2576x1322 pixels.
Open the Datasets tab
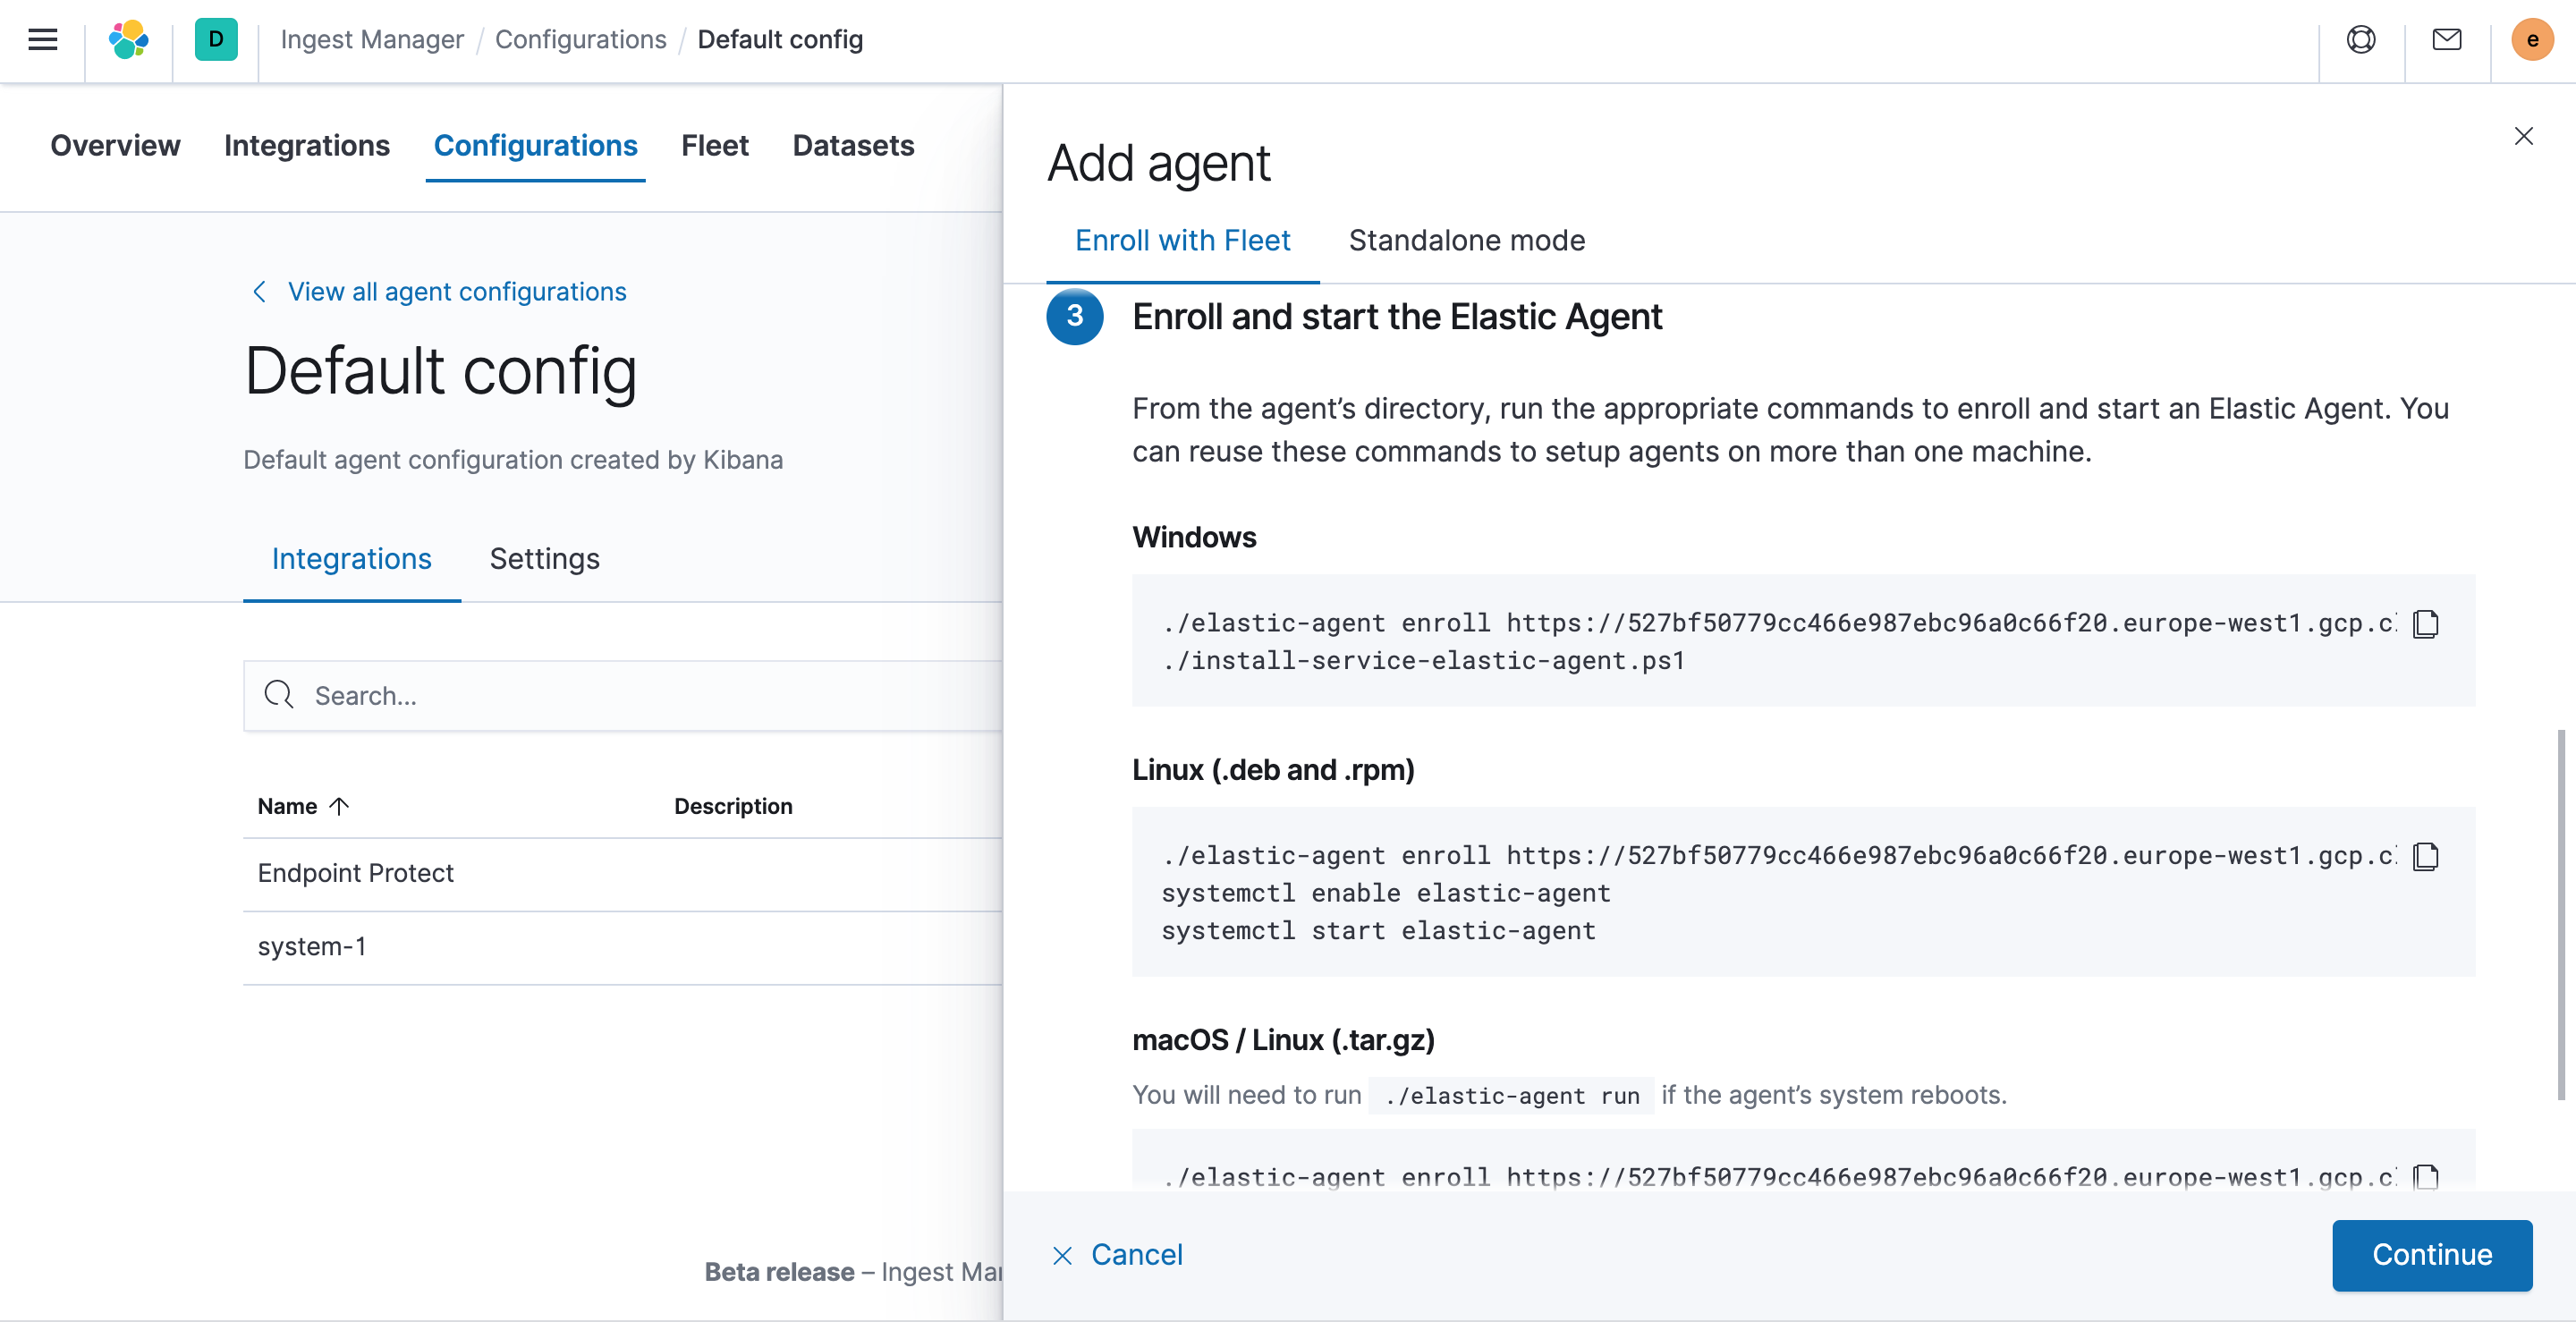pyautogui.click(x=852, y=146)
